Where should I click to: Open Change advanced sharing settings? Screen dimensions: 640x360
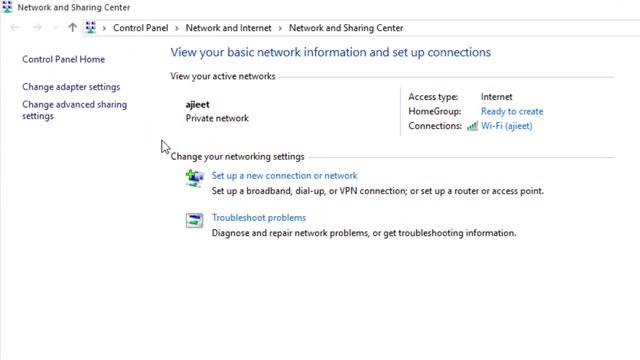click(x=75, y=110)
